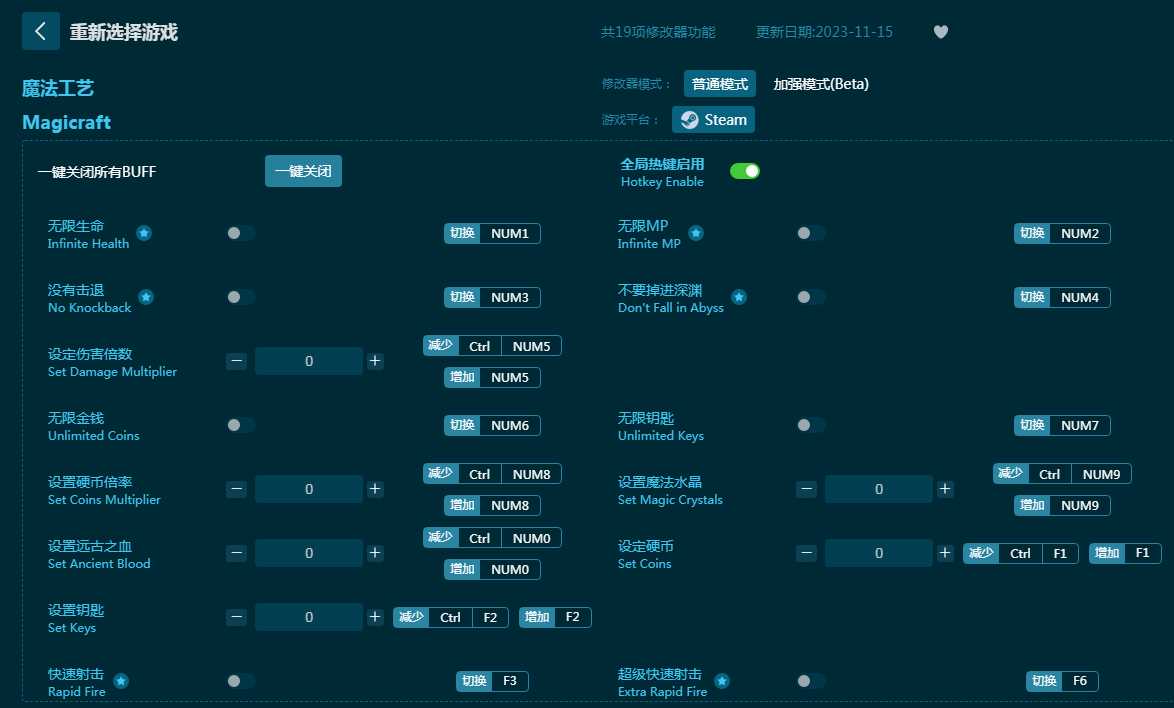The width and height of the screenshot is (1174, 708).
Task: Click star badge next to Extra Rapid Fire
Action: click(723, 681)
